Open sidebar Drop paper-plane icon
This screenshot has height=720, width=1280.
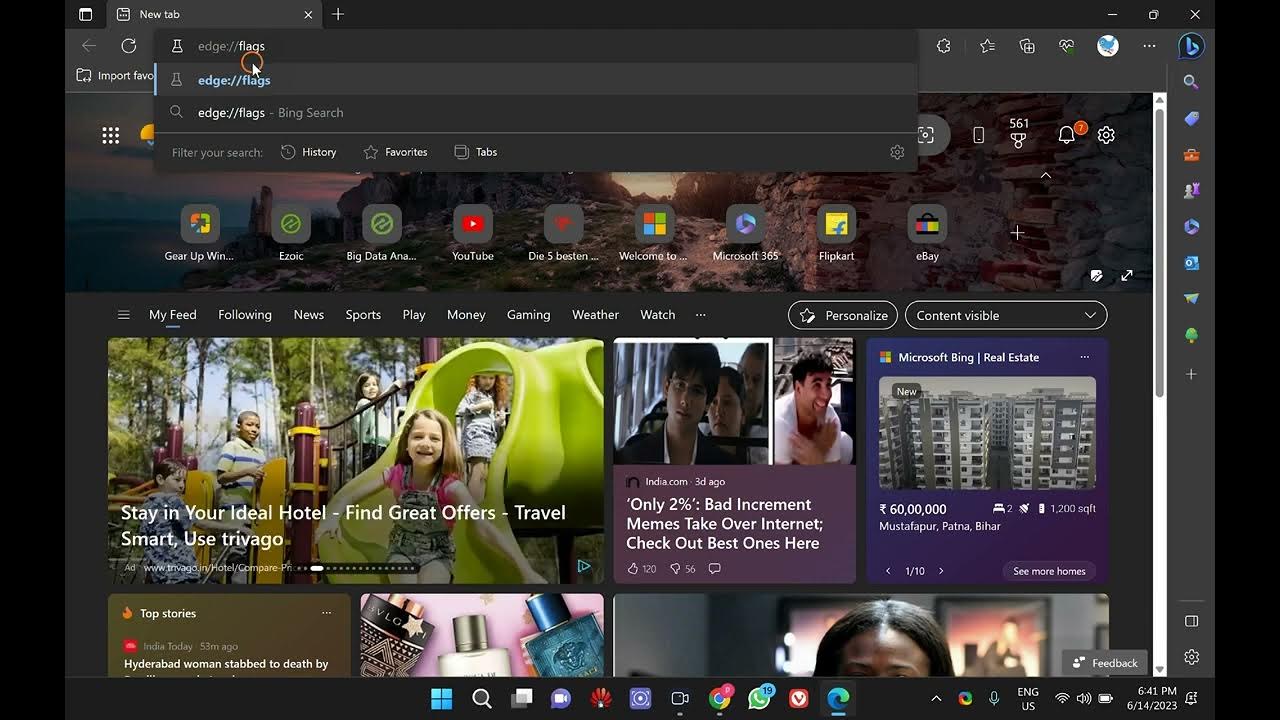point(1191,299)
